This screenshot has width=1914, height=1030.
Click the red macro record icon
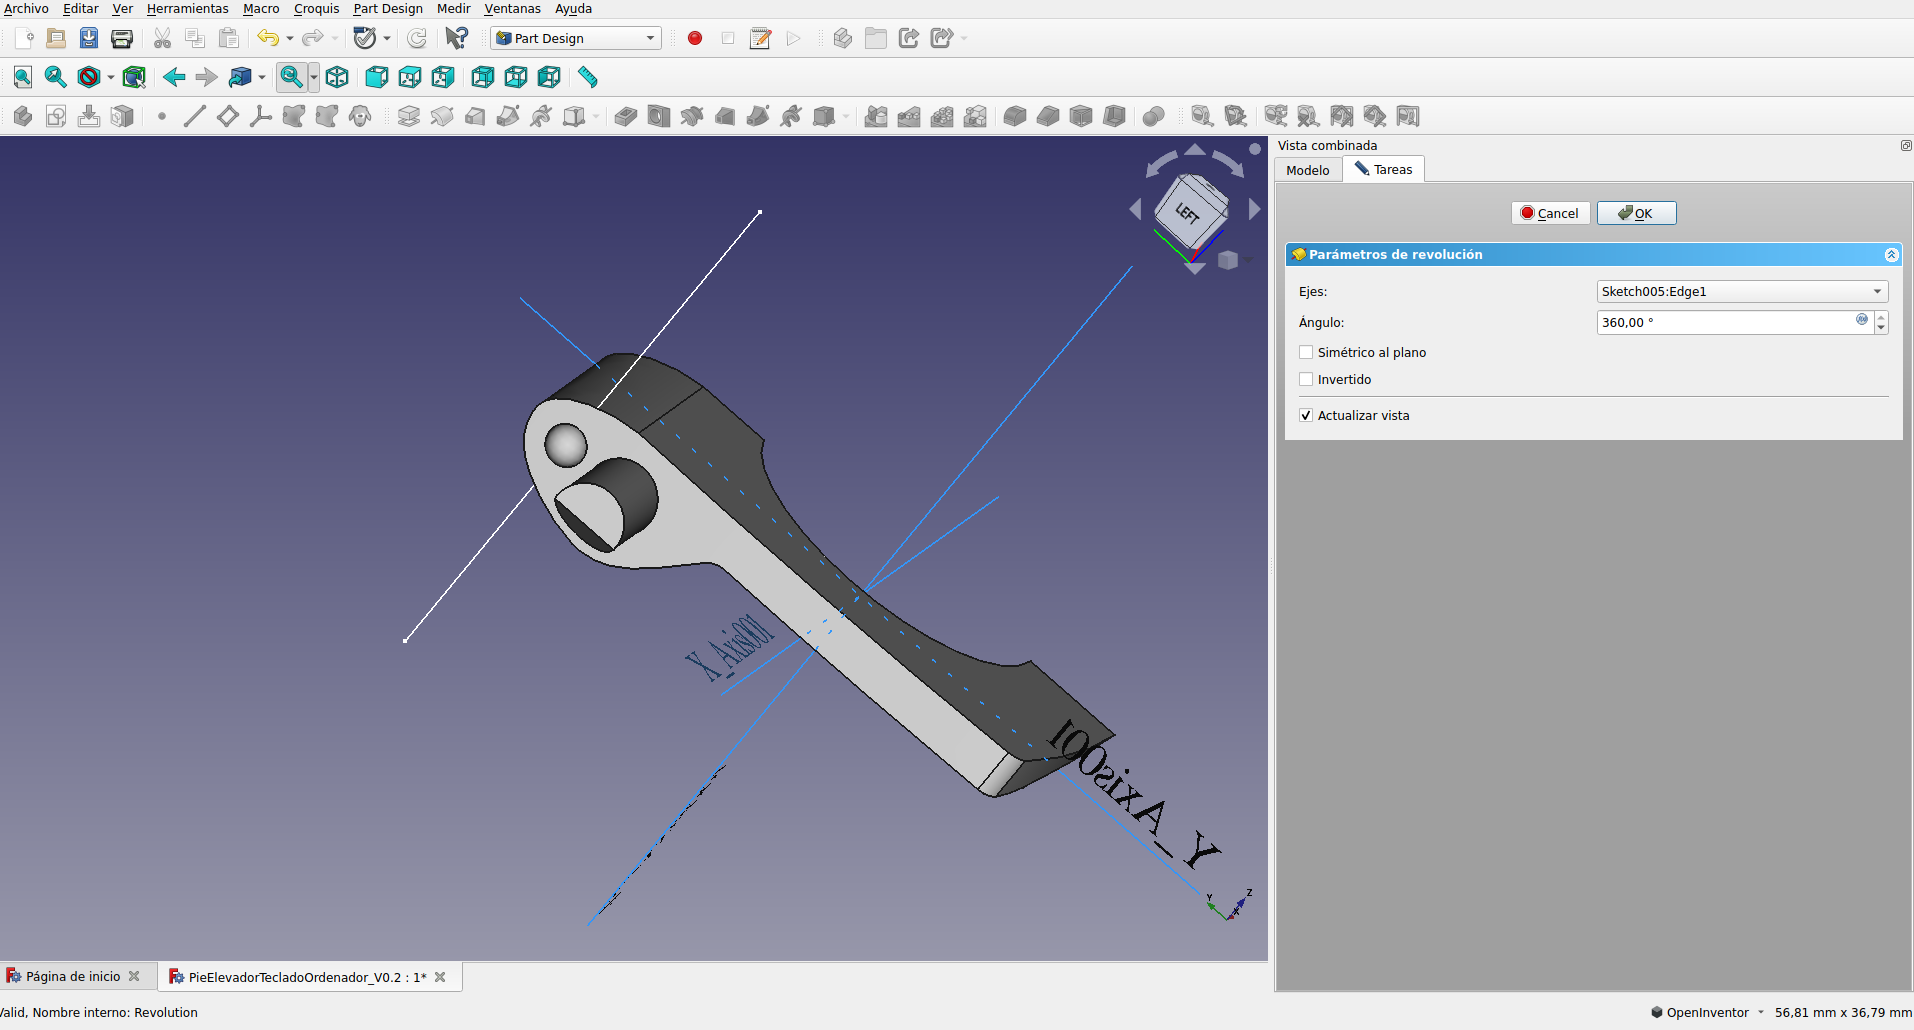tap(695, 38)
